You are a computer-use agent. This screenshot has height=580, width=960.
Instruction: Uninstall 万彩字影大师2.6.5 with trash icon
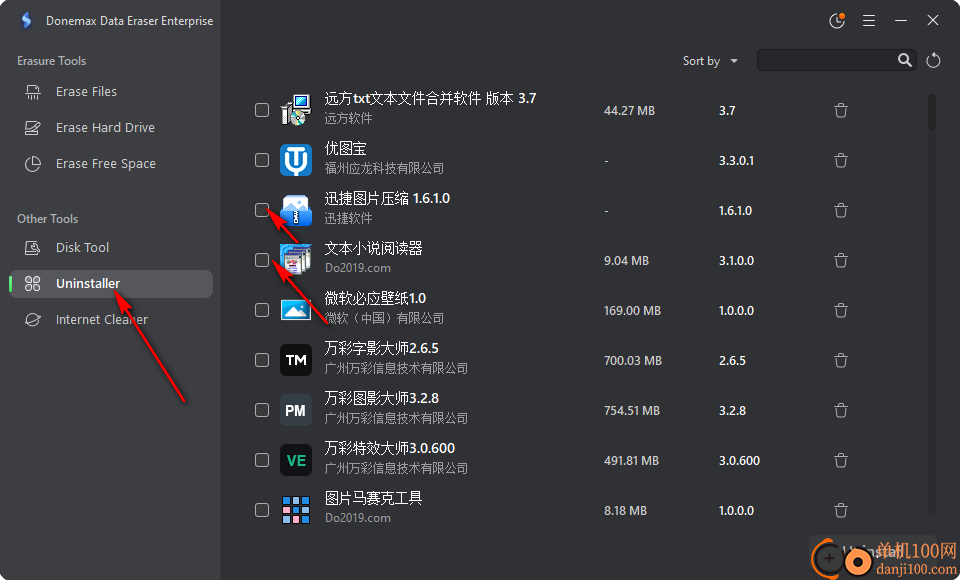coord(841,360)
